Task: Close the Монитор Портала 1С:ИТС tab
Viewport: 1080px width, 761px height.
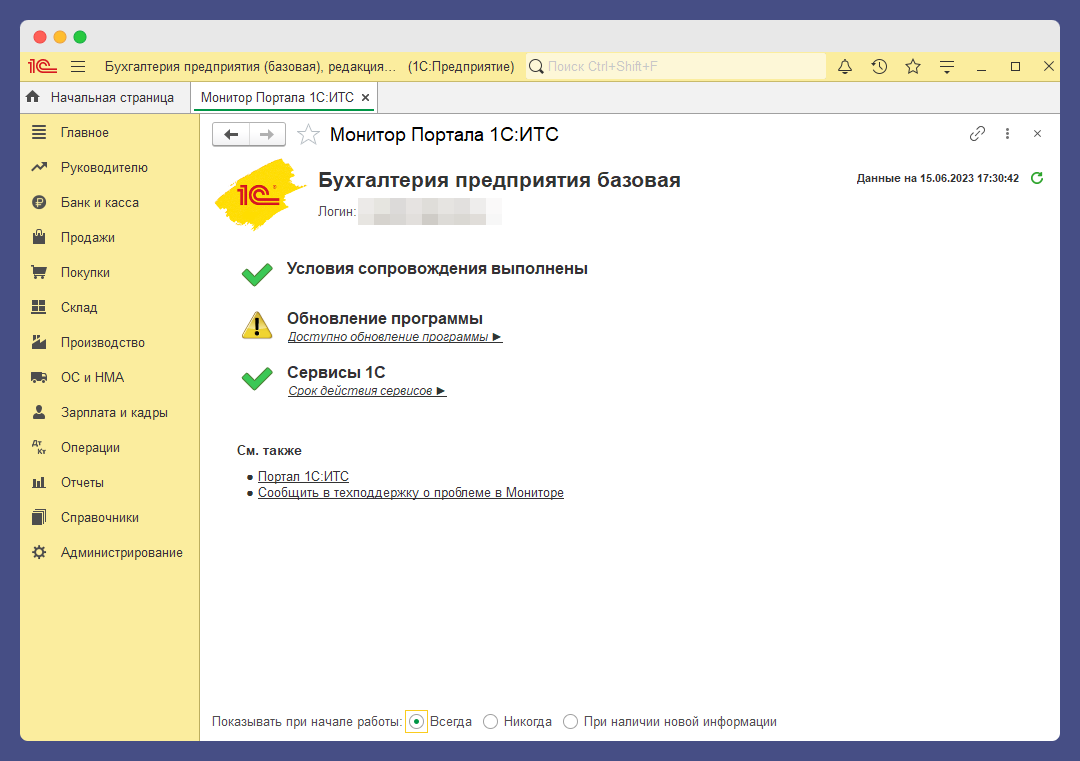Action: (366, 98)
